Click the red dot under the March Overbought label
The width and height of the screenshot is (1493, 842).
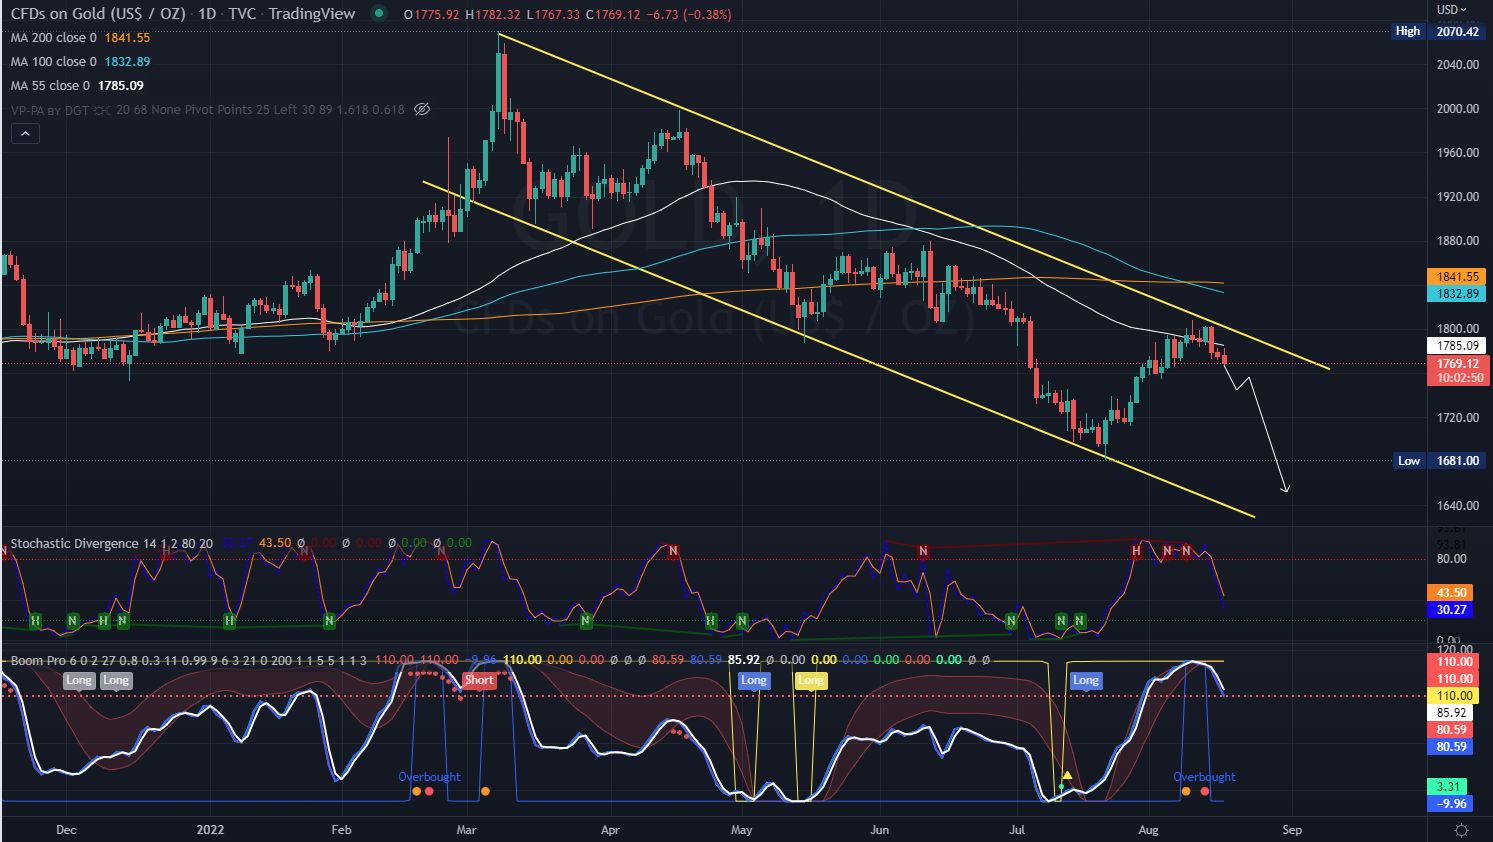(x=429, y=791)
